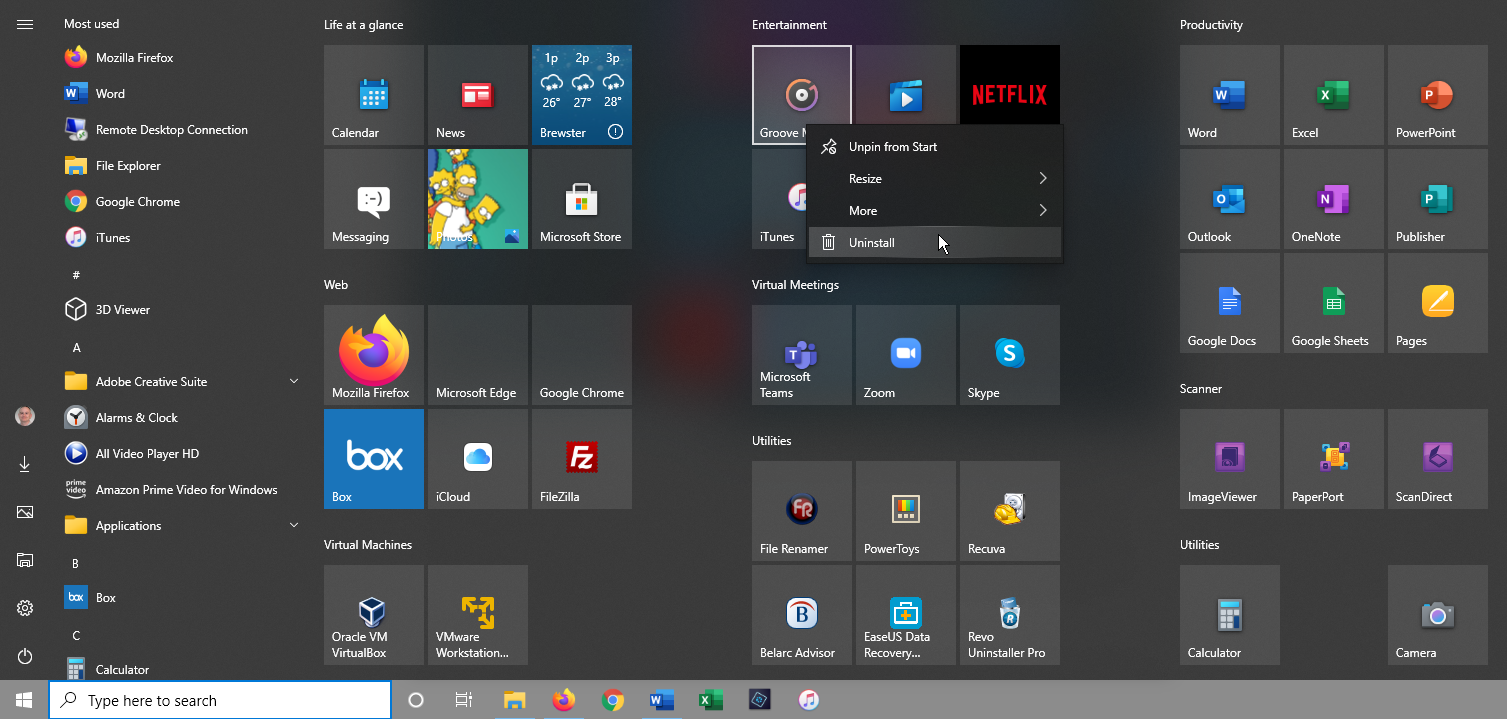
Task: Click the Windows Start button
Action: point(24,700)
